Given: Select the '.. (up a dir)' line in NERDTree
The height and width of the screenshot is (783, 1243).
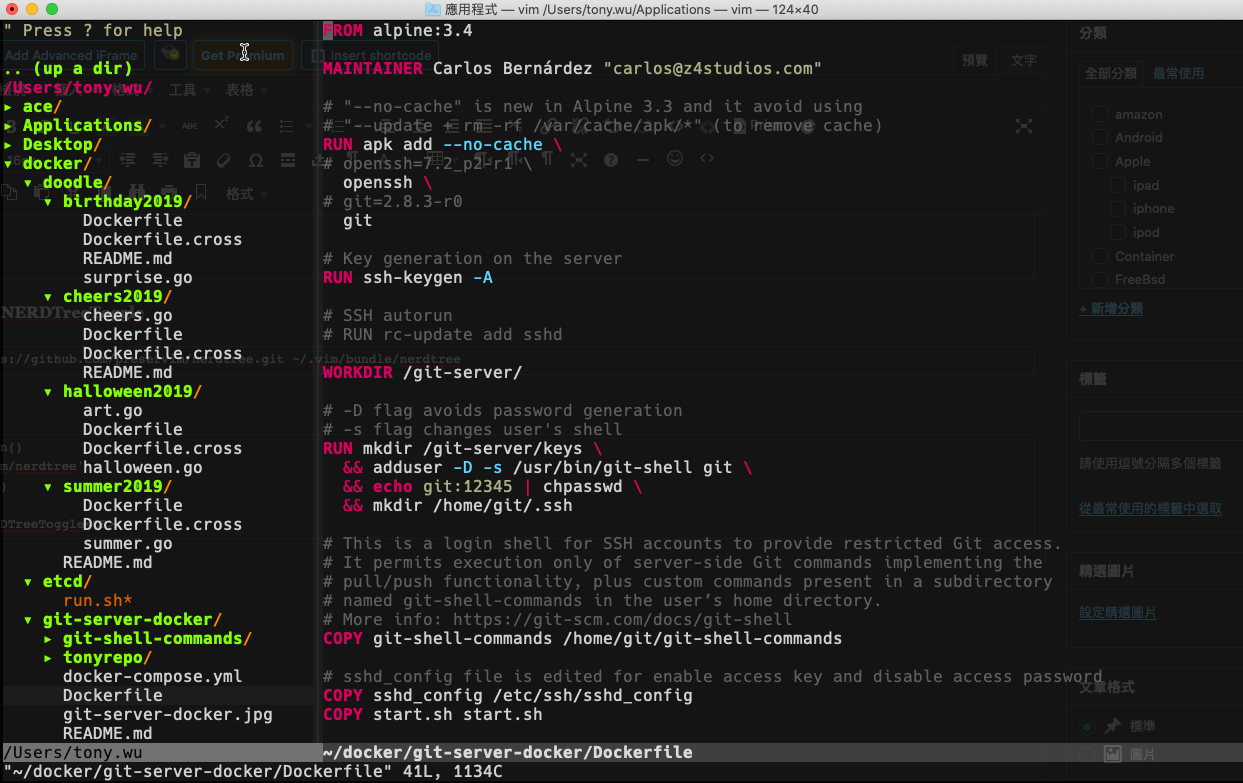Looking at the screenshot, I should pyautogui.click(x=68, y=68).
